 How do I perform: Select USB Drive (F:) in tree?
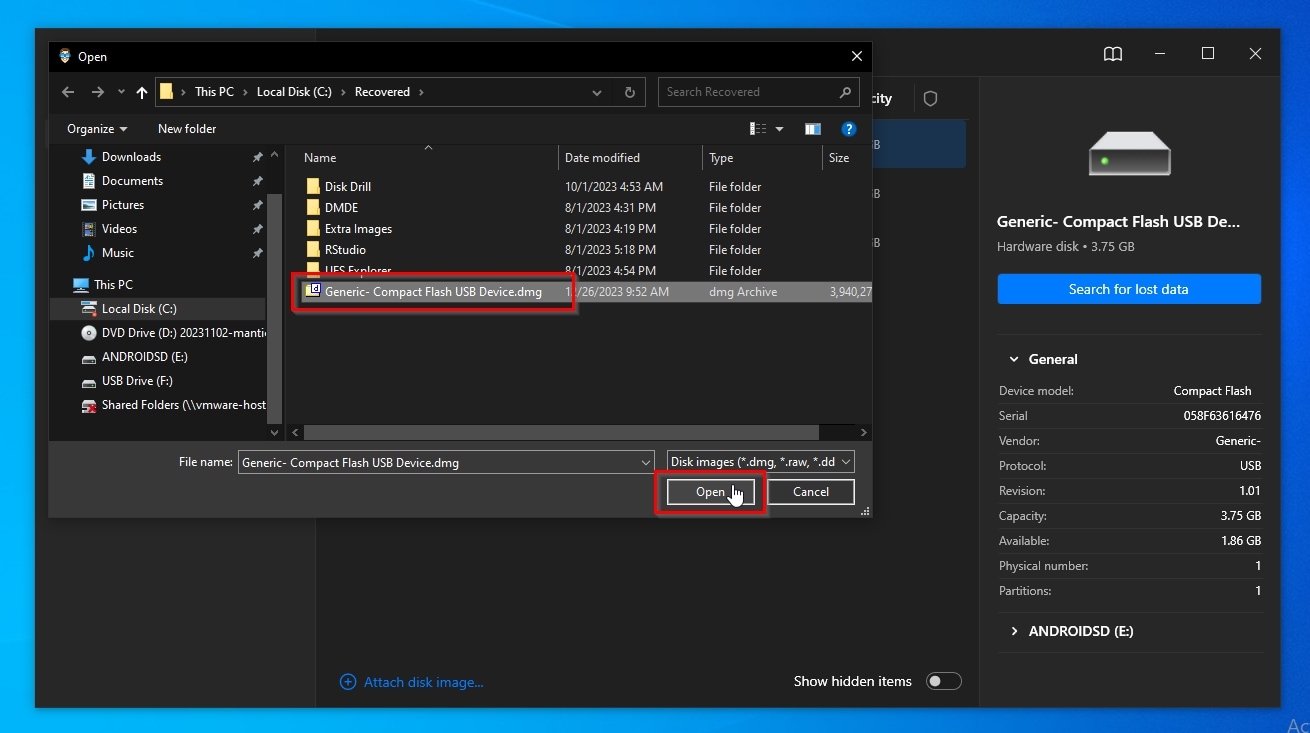[137, 381]
